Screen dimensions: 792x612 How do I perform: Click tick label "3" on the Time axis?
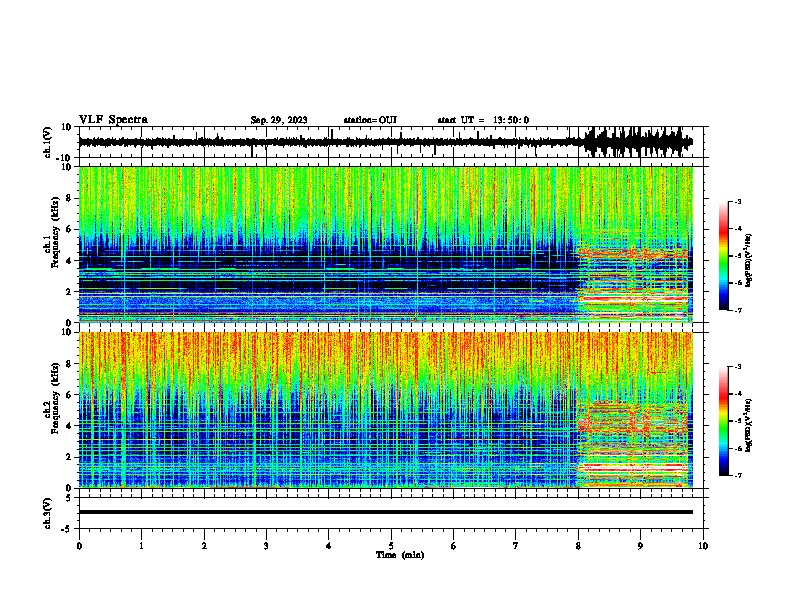[266, 546]
